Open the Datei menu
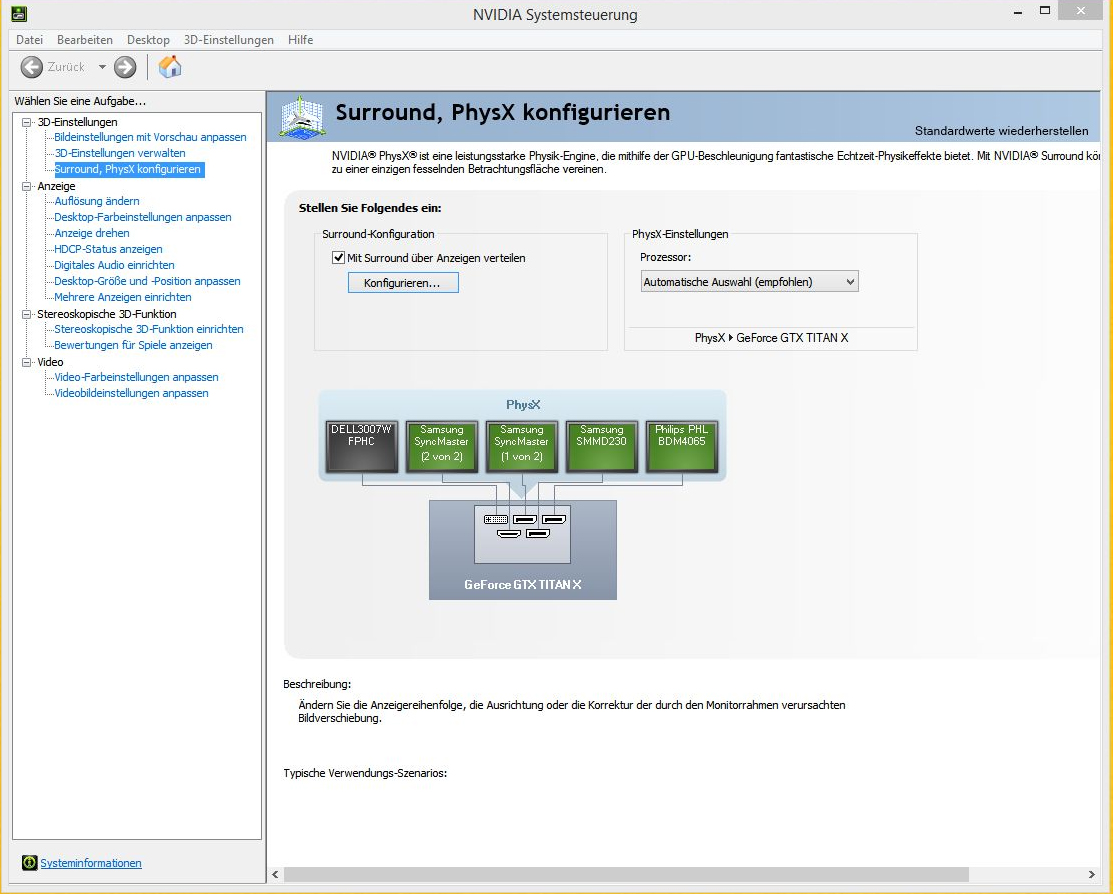This screenshot has width=1113, height=894. point(30,40)
